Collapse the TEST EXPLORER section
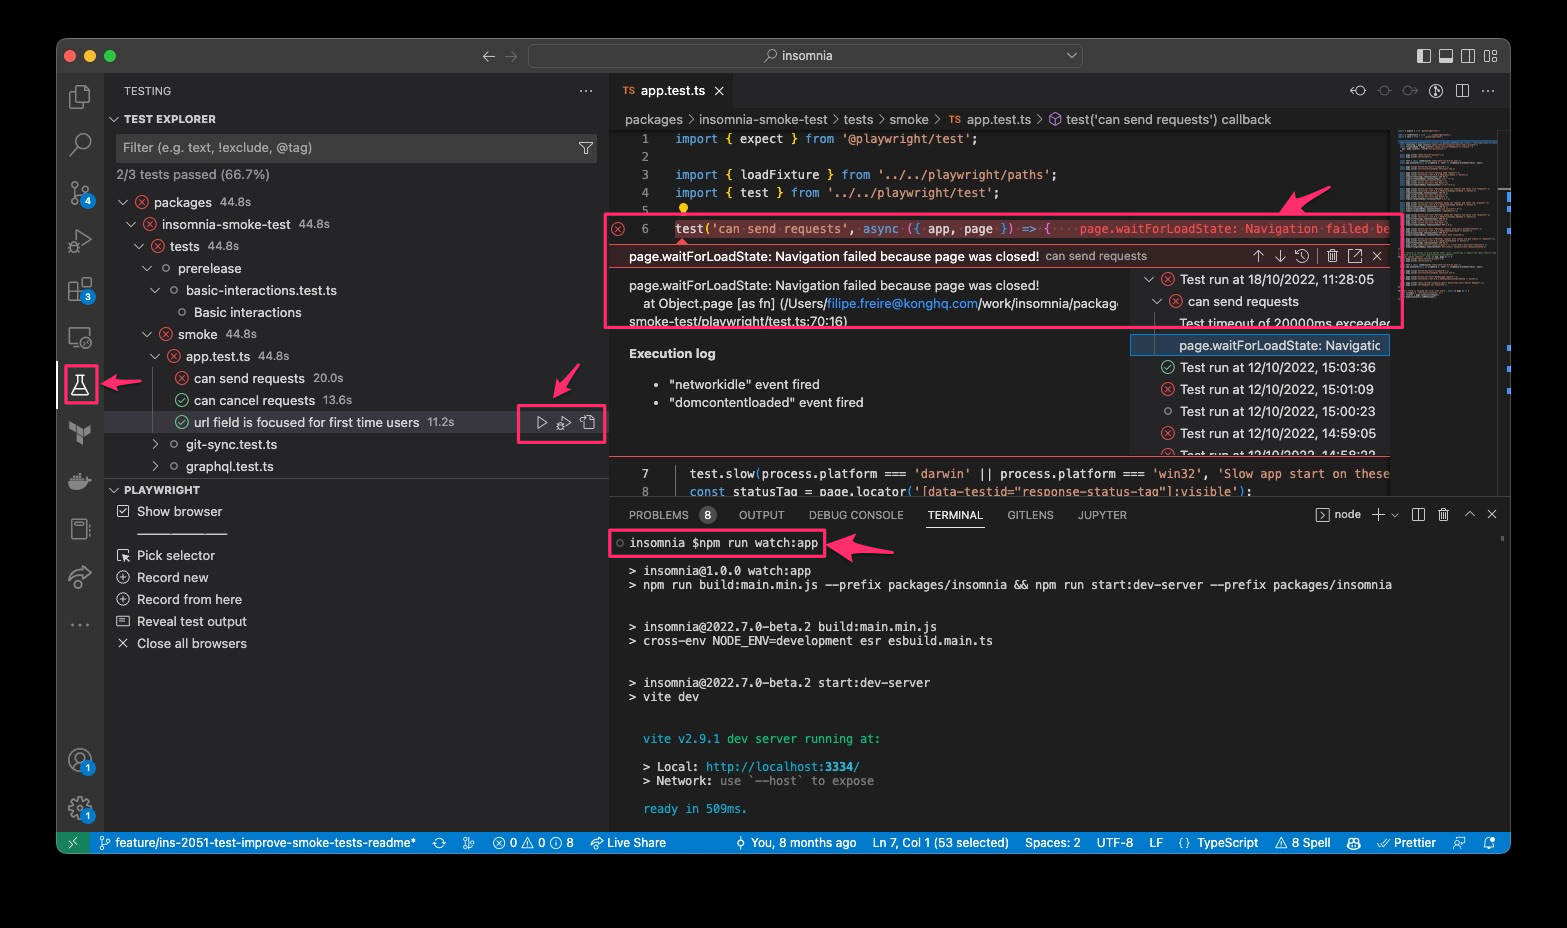1567x928 pixels. [114, 119]
